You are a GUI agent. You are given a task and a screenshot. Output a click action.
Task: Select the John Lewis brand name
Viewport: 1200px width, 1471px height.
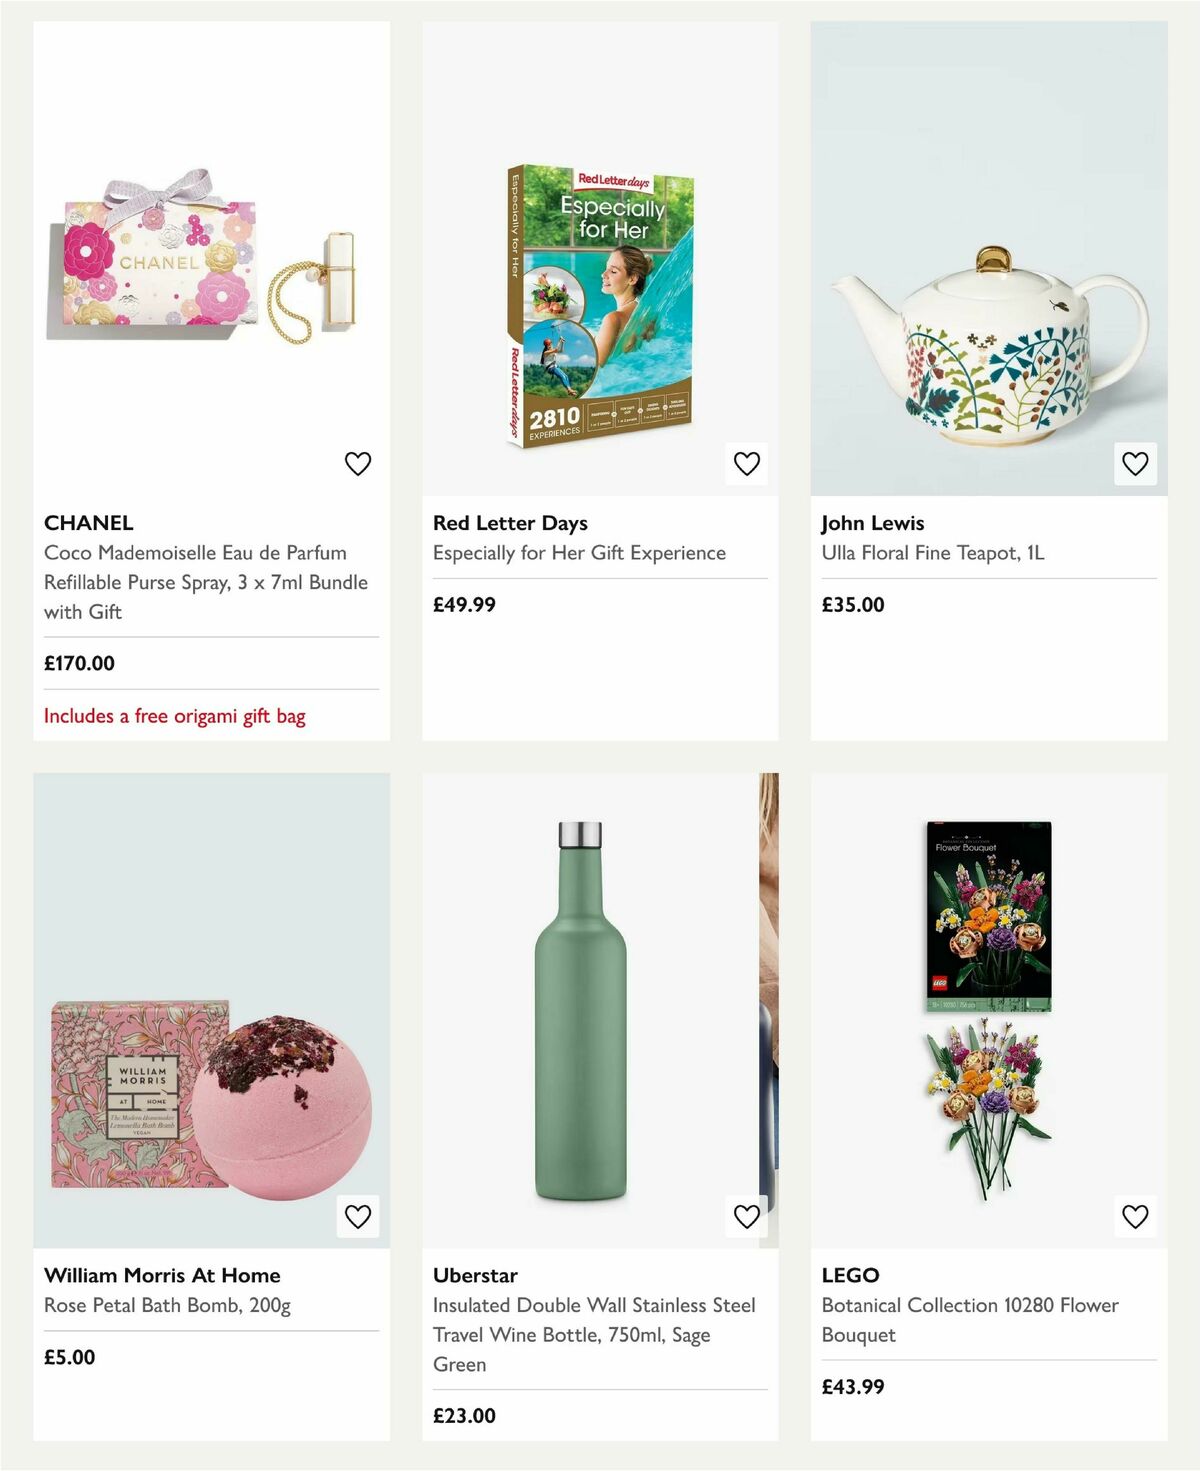[x=872, y=522]
